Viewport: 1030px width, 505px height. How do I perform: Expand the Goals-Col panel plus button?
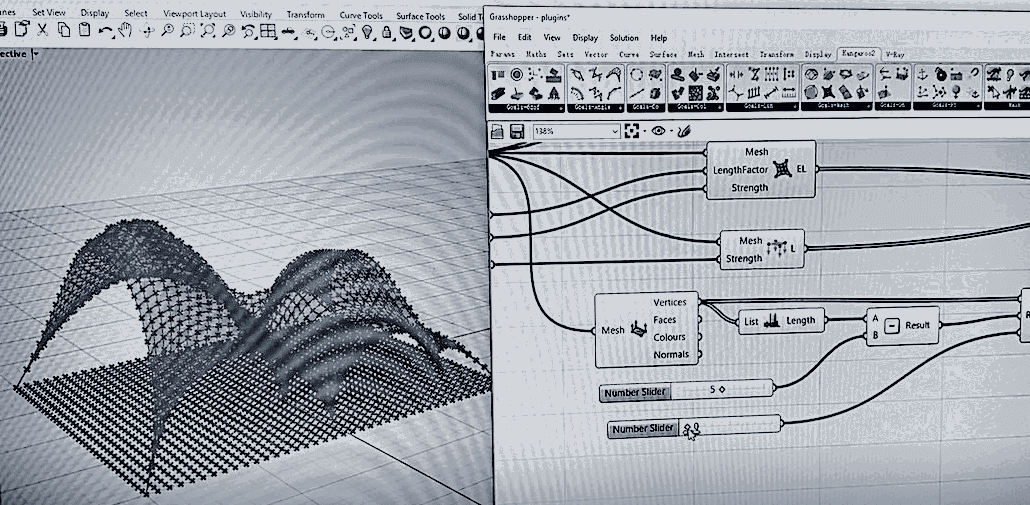[720, 108]
